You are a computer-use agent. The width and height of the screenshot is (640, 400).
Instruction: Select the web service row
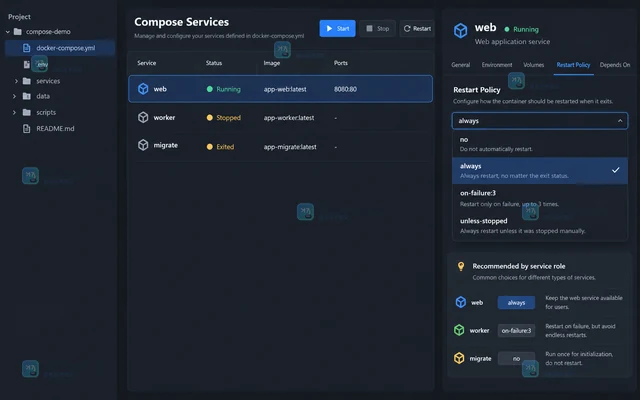[280, 89]
